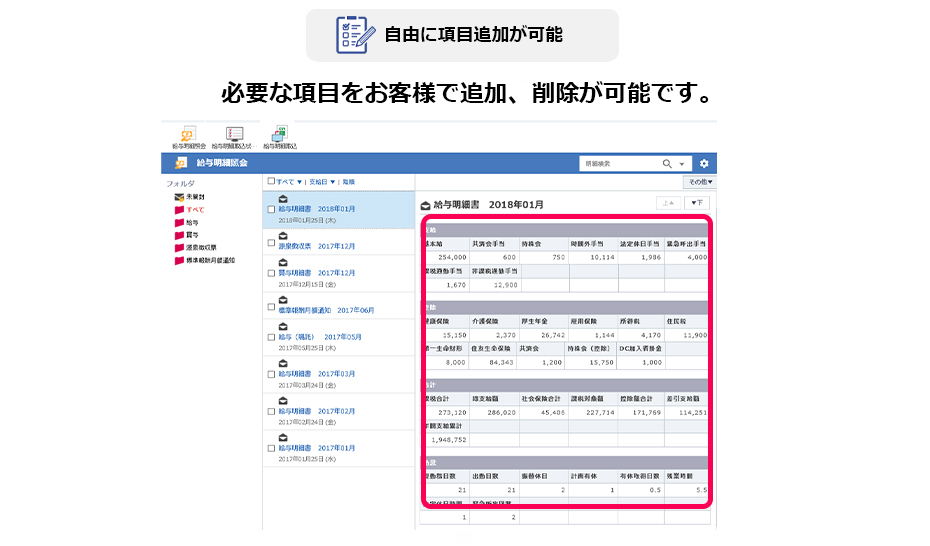The width and height of the screenshot is (930, 546).
Task: Check the 給与明細書 2017年01月 row checkbox
Action: coord(271,449)
